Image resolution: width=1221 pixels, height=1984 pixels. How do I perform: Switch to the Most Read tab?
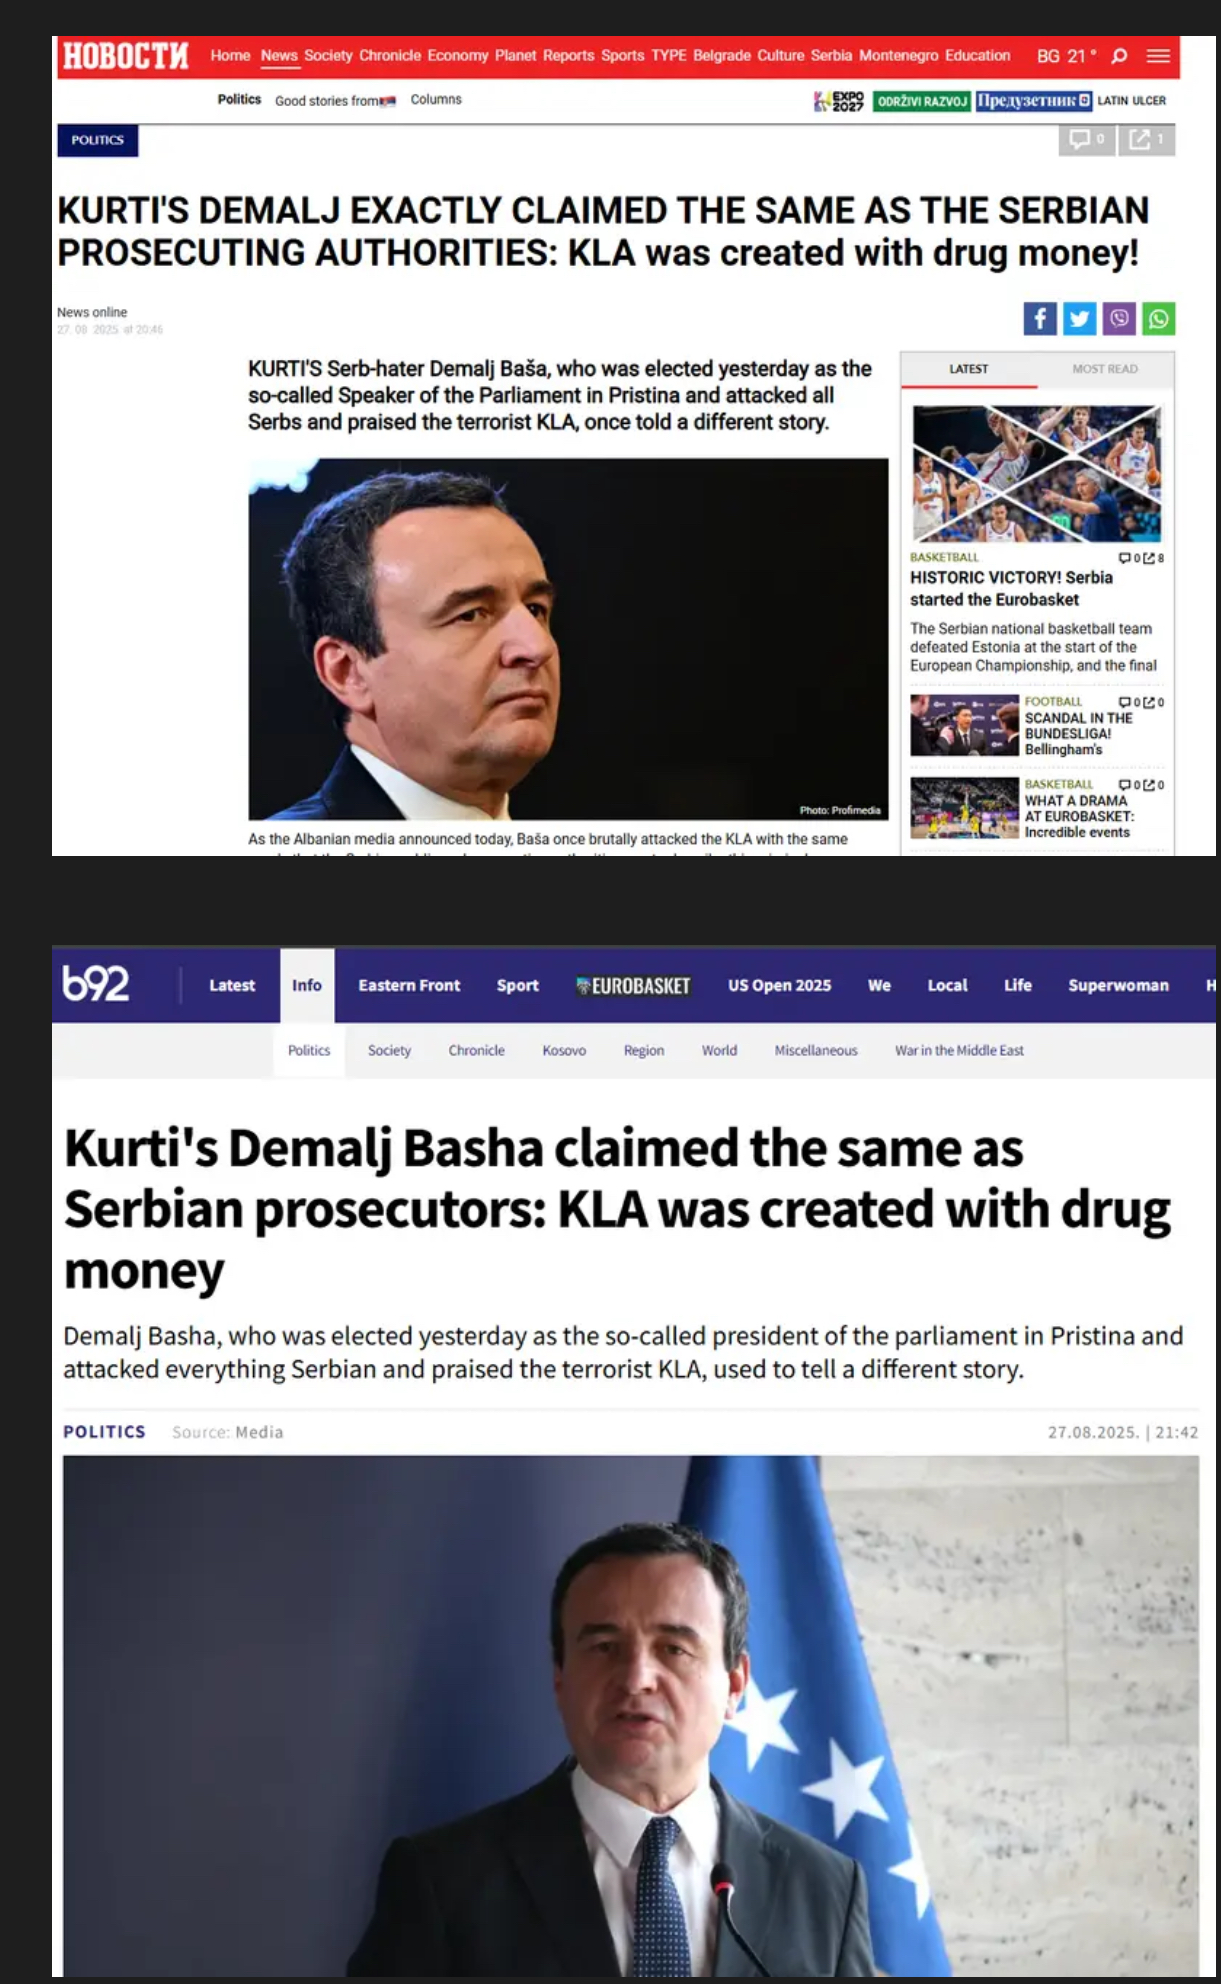click(x=1104, y=369)
